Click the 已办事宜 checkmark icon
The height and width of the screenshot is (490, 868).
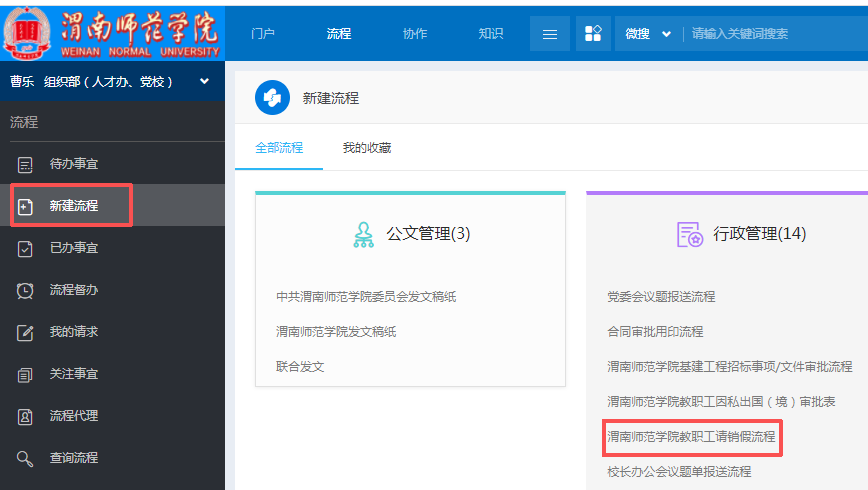[25, 248]
